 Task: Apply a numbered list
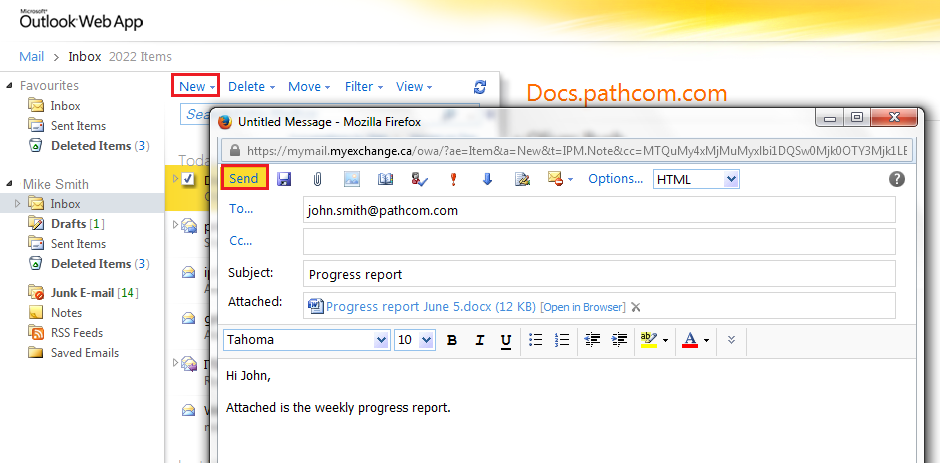tap(562, 340)
